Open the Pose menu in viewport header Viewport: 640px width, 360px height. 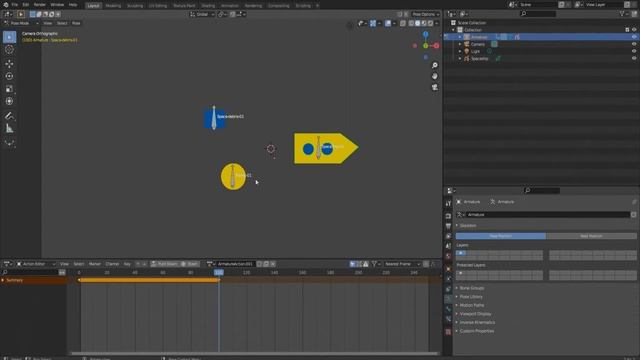point(76,23)
